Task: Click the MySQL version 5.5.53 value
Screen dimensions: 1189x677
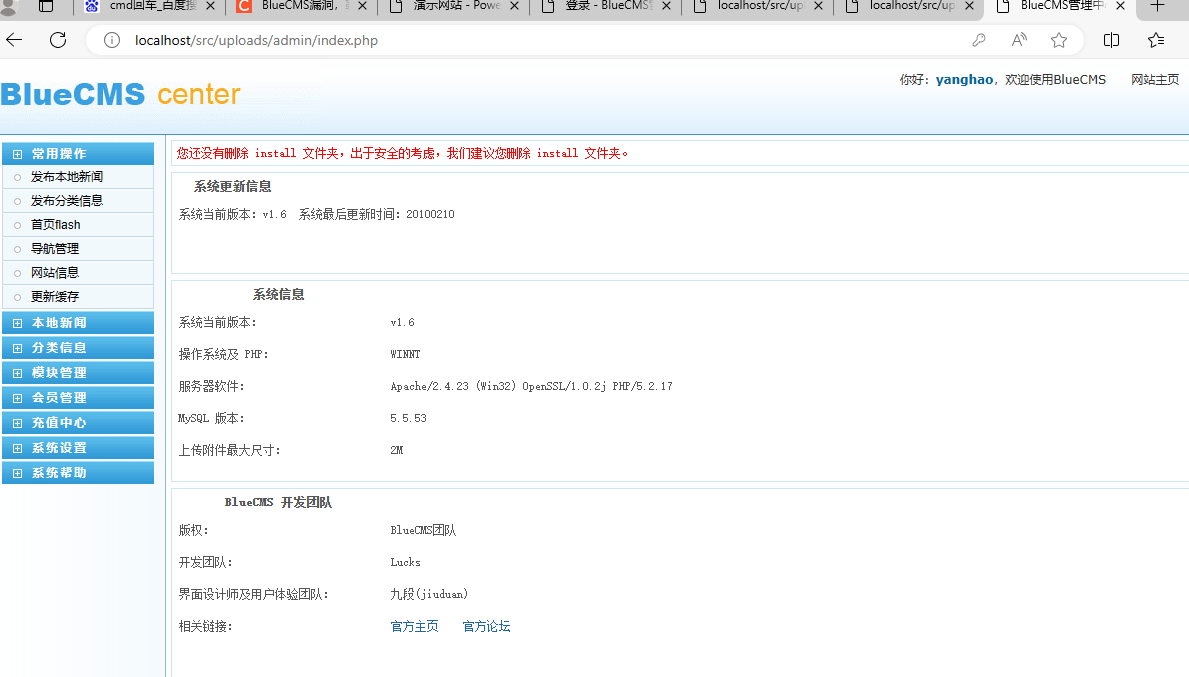Action: 408,418
